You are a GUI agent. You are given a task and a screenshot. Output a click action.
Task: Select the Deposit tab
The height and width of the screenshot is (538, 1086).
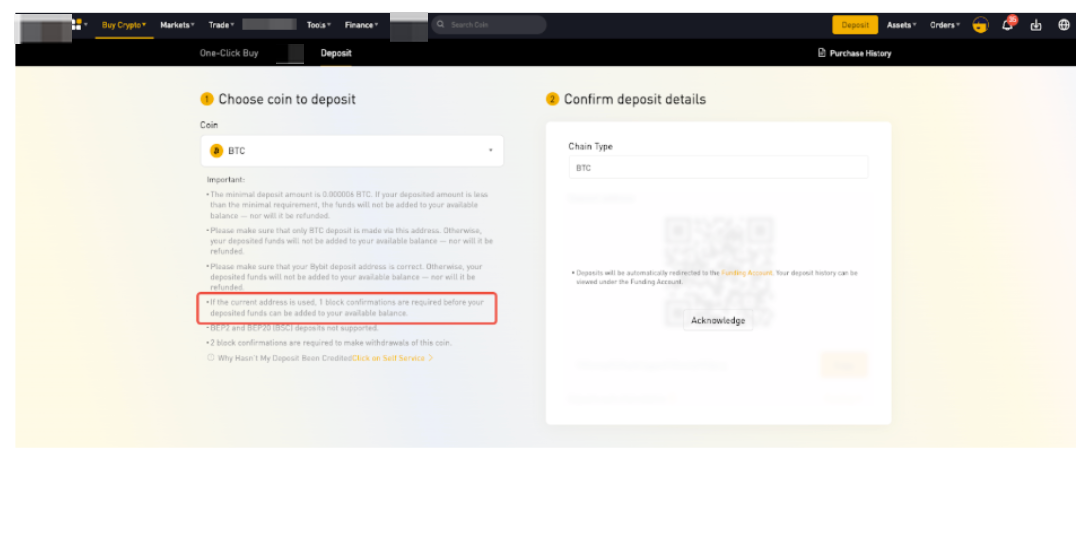click(336, 53)
